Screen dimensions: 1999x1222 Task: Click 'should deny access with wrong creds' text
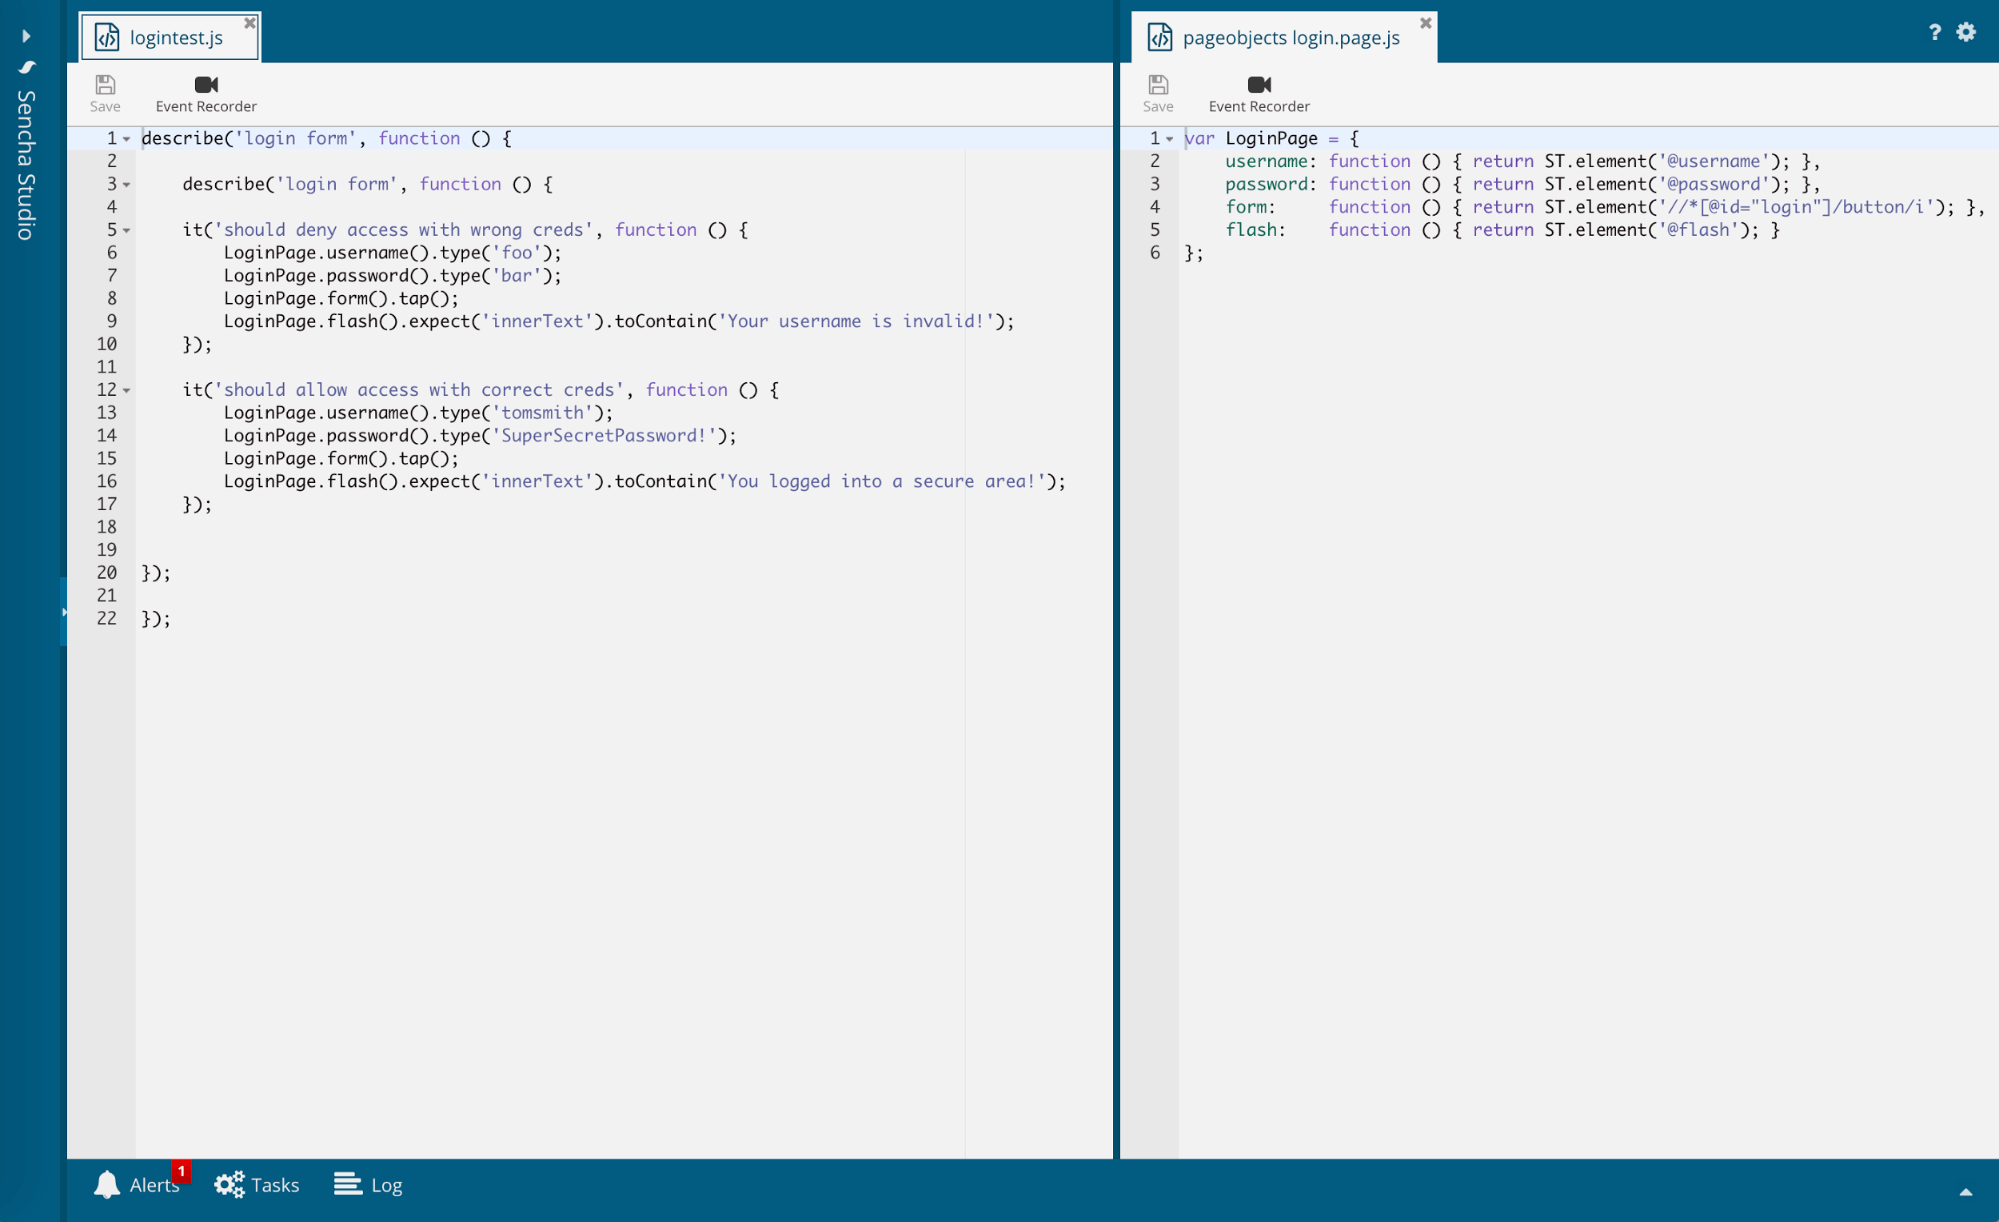[403, 230]
